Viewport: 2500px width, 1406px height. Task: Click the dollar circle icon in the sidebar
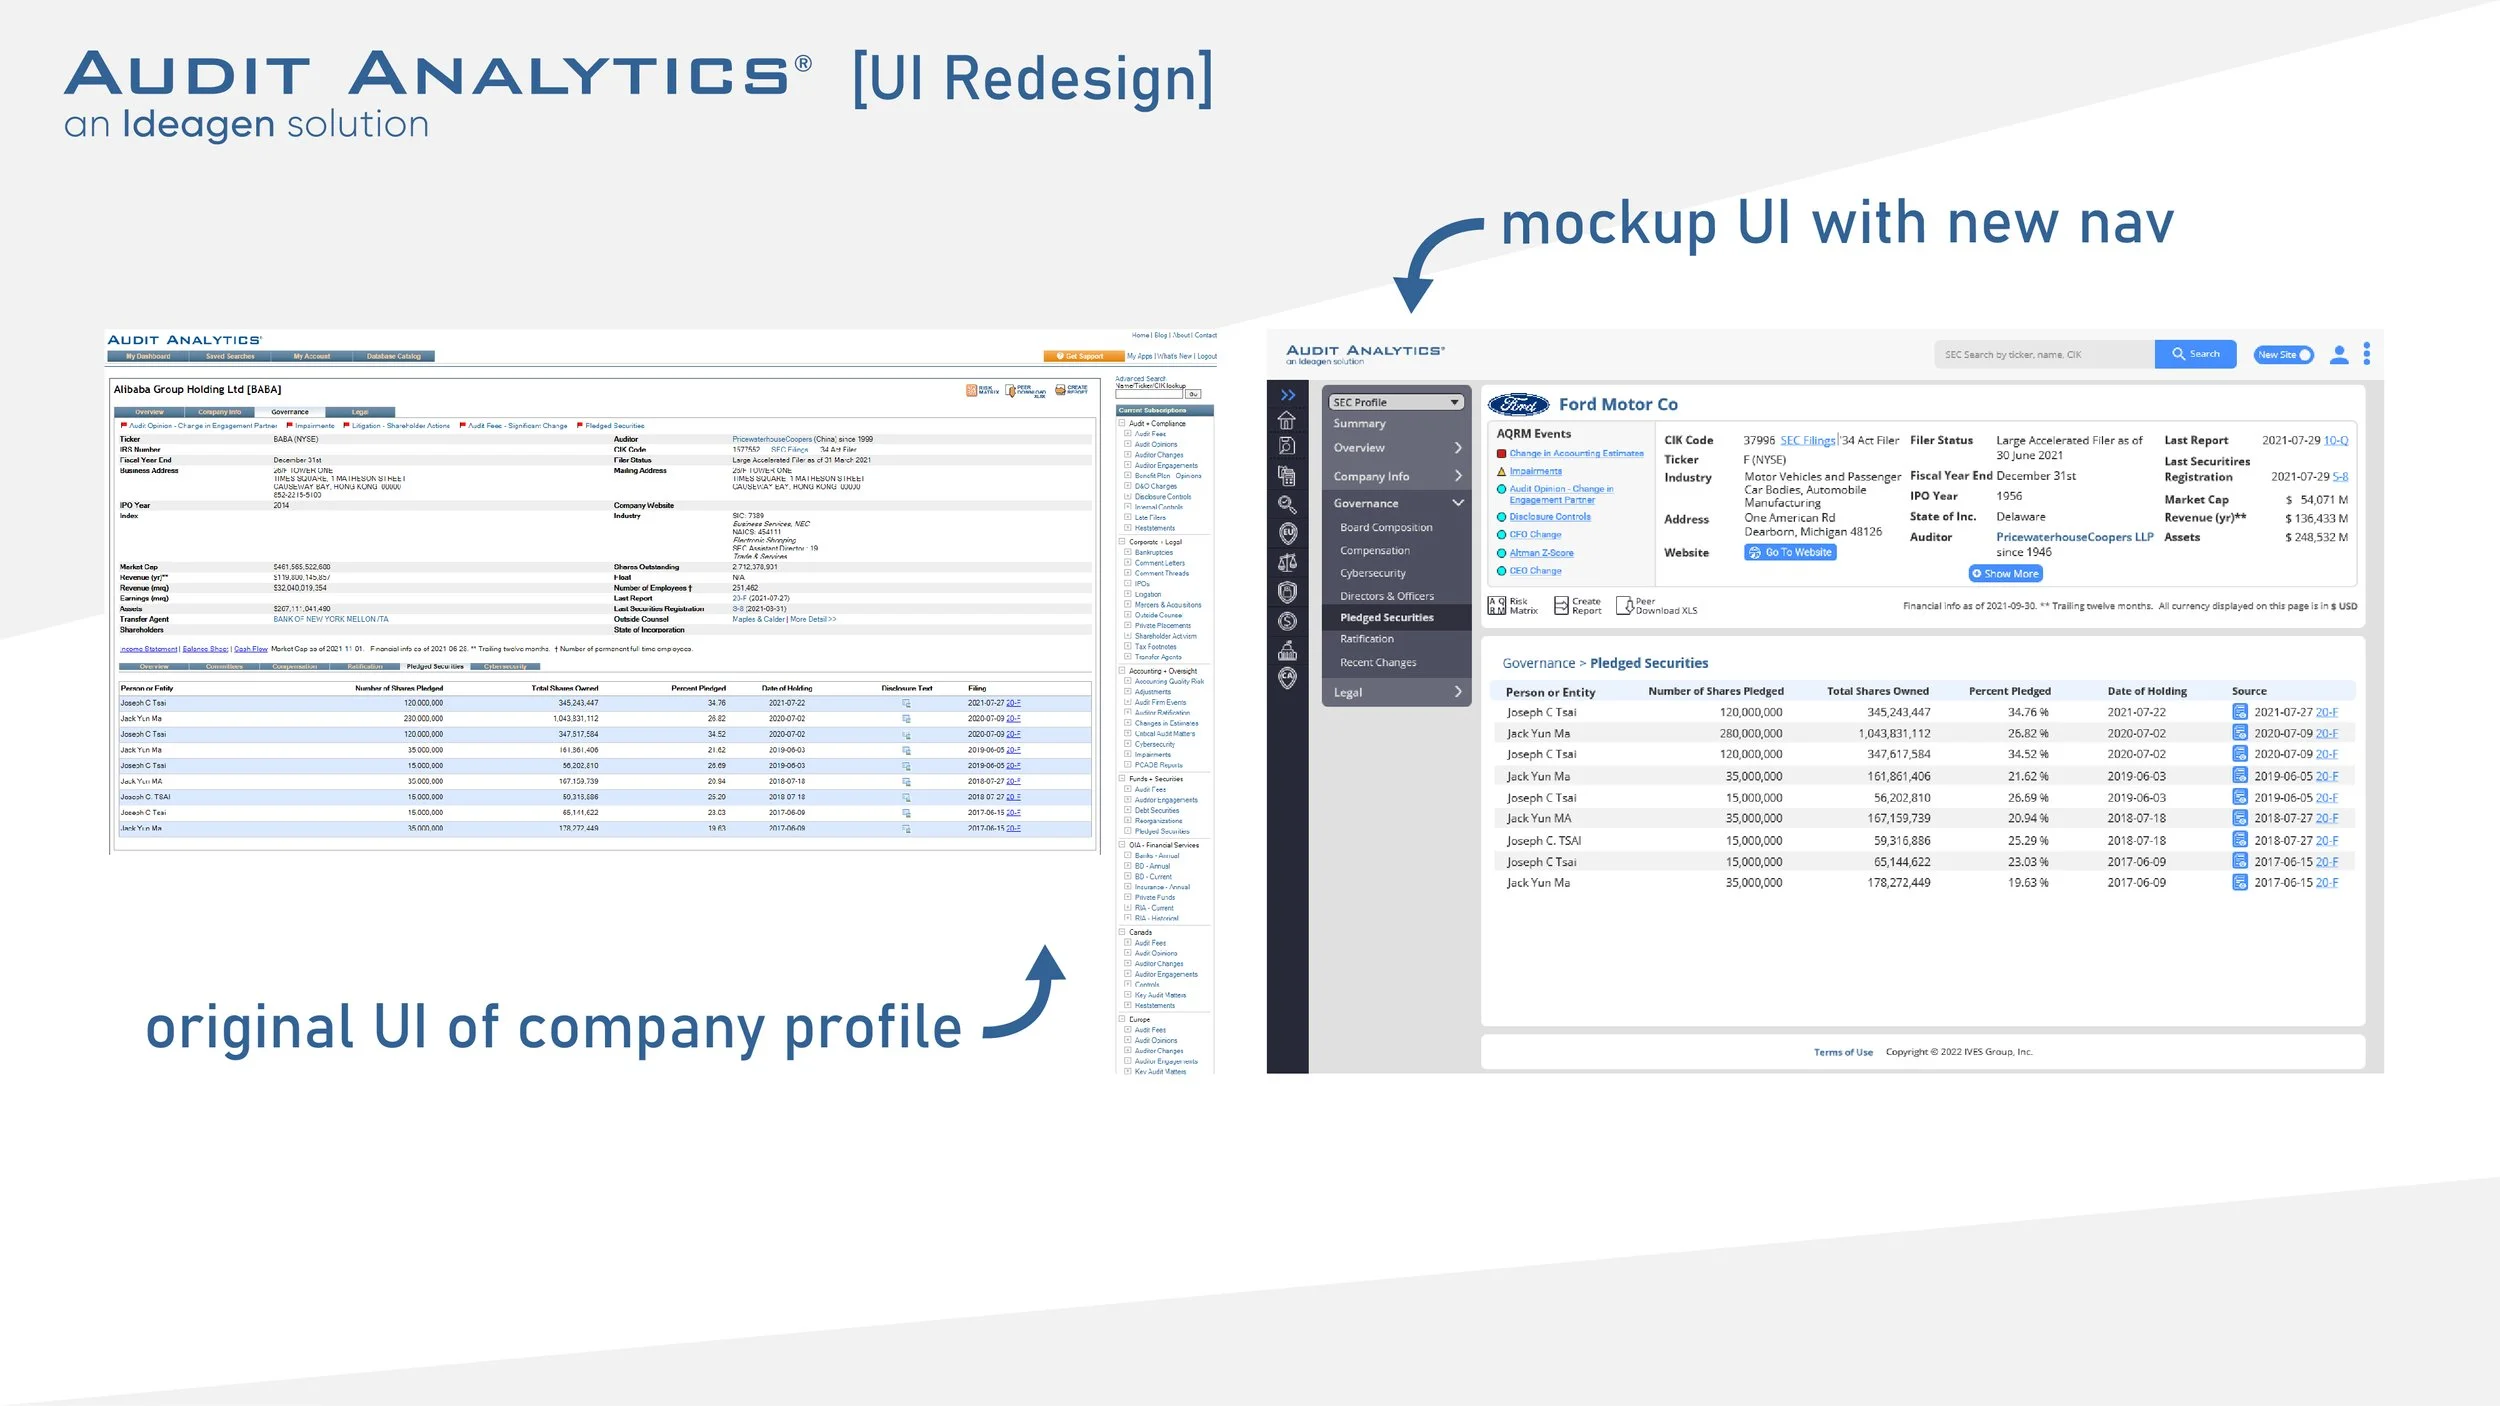click(x=1287, y=621)
